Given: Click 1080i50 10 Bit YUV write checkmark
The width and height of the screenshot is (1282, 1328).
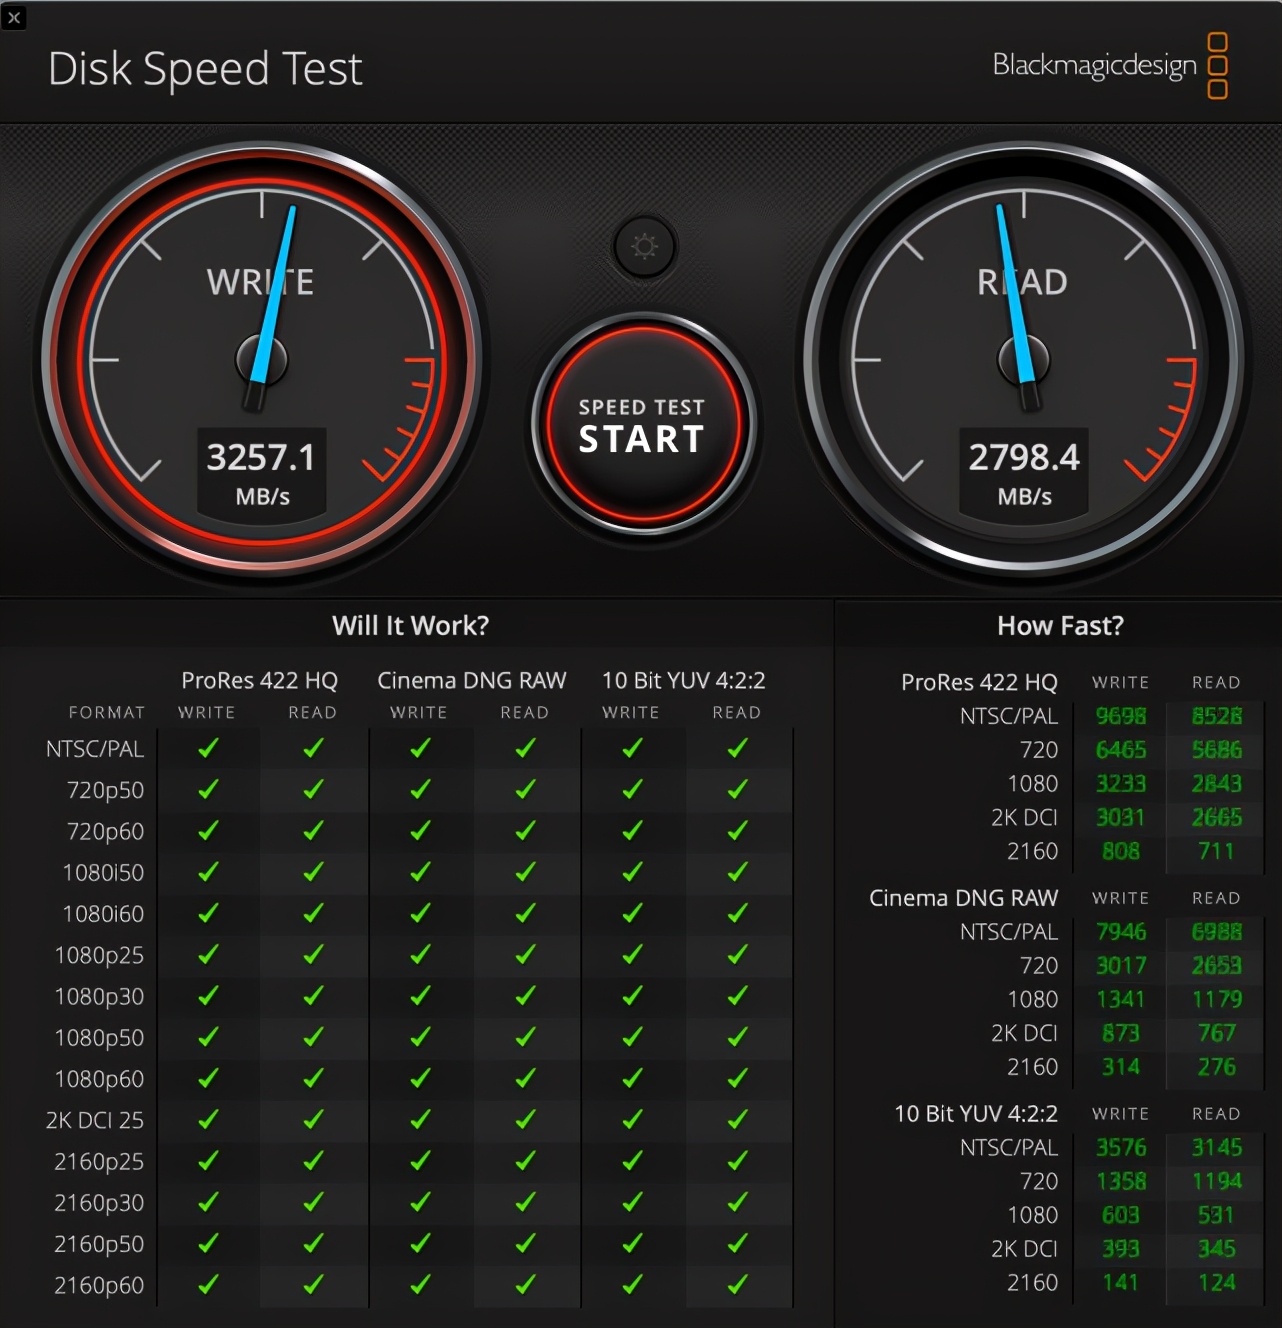Looking at the screenshot, I should pyautogui.click(x=632, y=872).
